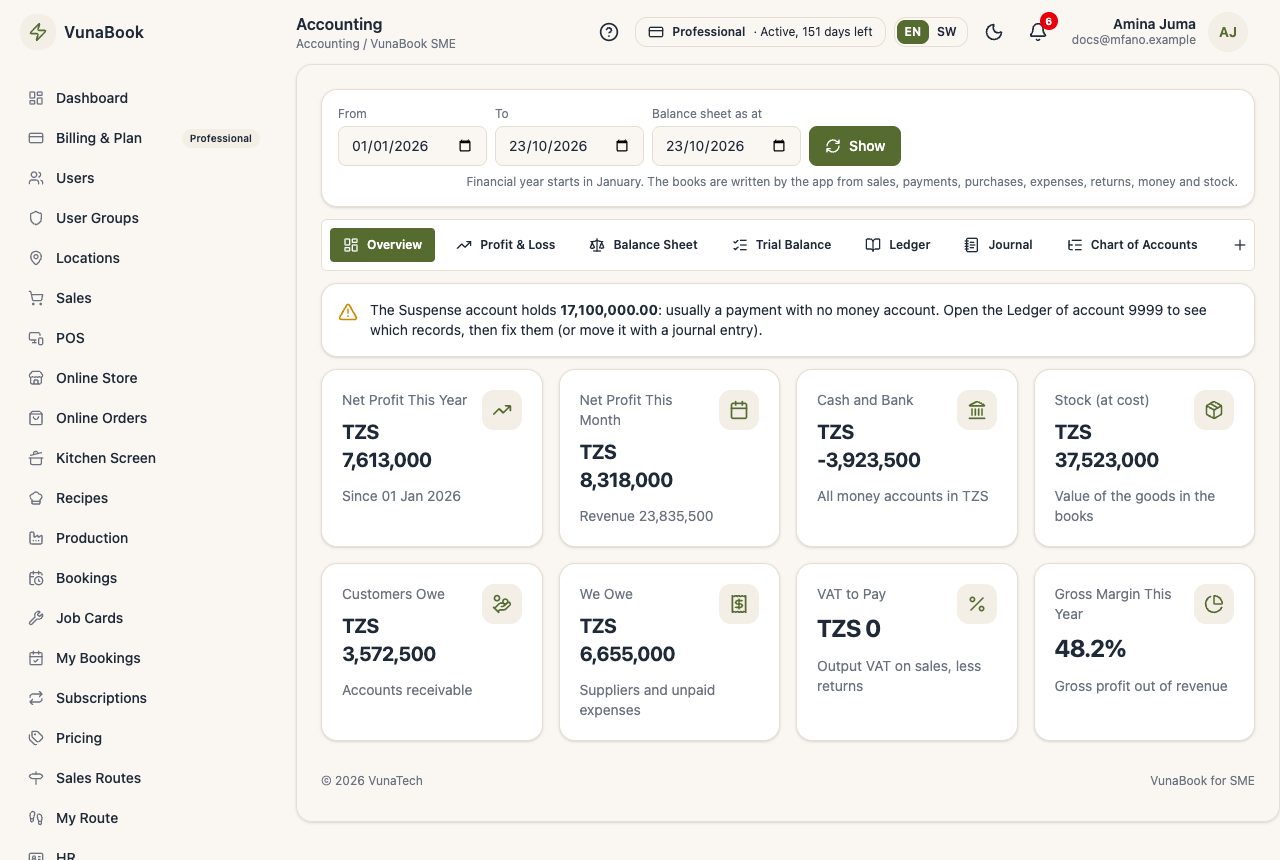The height and width of the screenshot is (860, 1280).
Task: Switch language to EN
Action: coord(912,32)
